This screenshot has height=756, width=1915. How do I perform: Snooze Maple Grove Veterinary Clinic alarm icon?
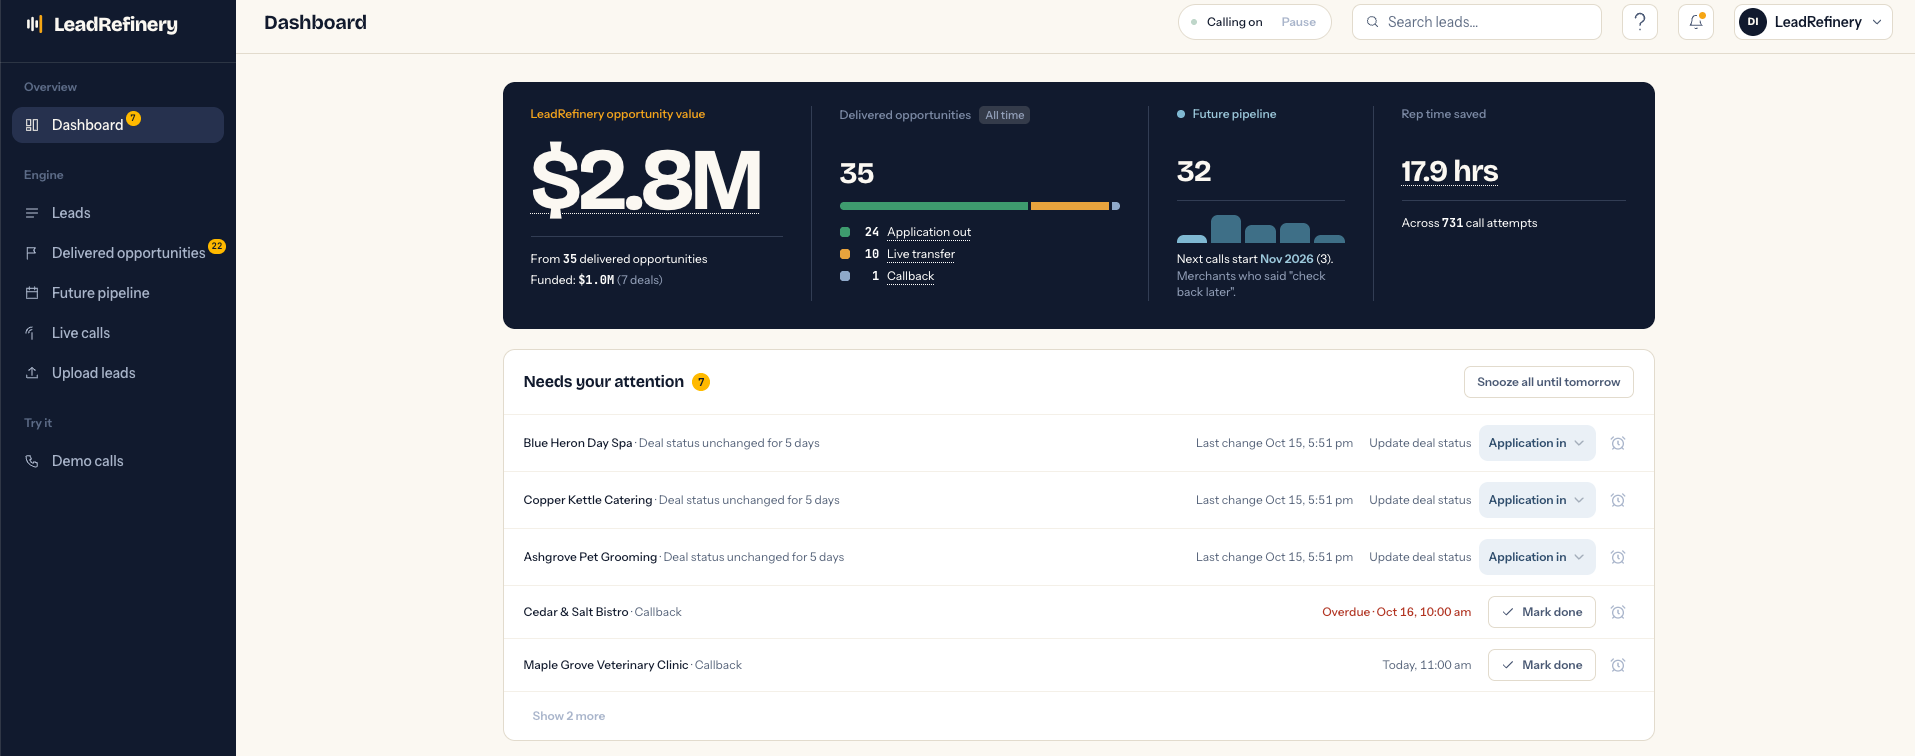pyautogui.click(x=1618, y=665)
